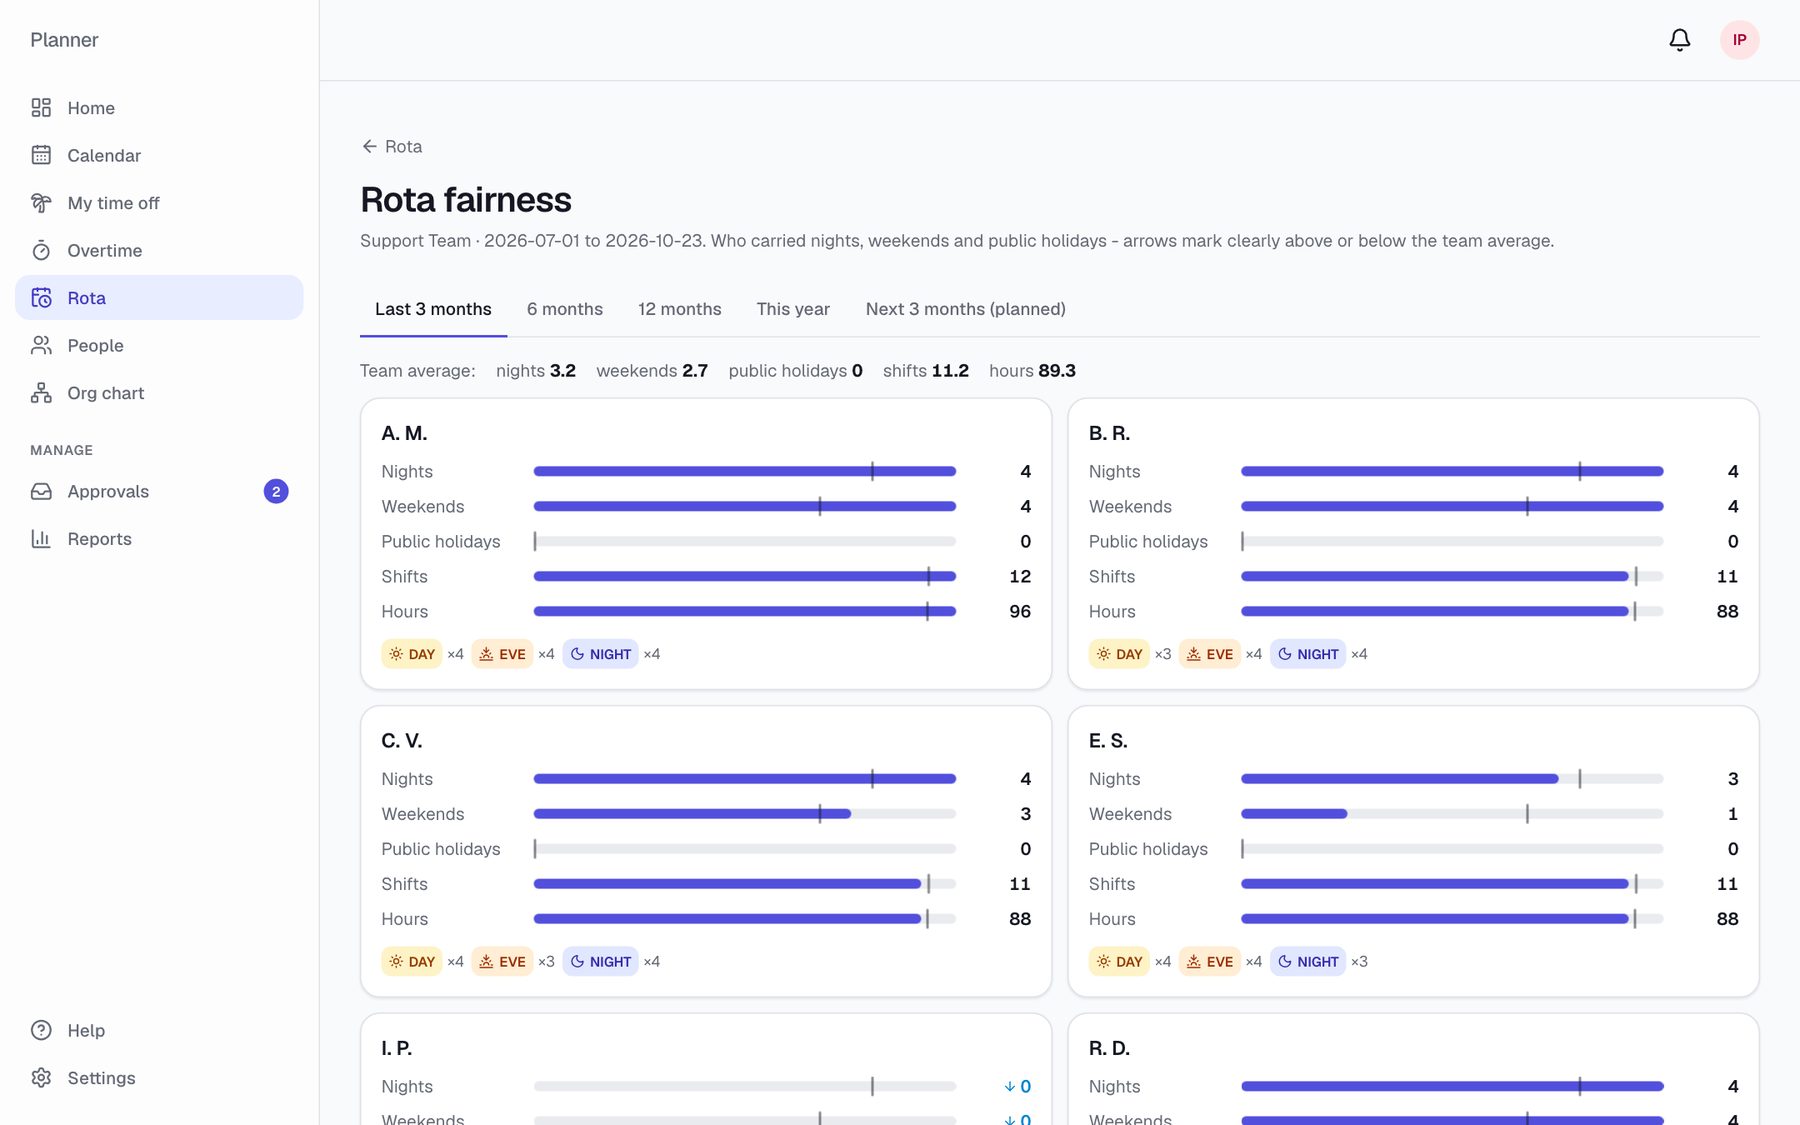The width and height of the screenshot is (1800, 1125).
Task: Click the EVE shift tag on C. V. card
Action: coord(502,962)
